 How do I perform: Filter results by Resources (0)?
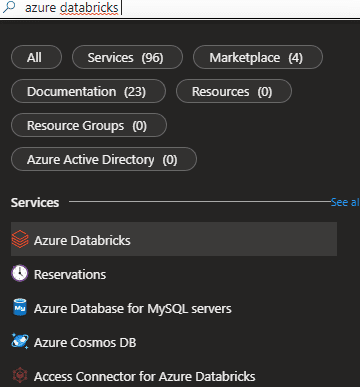click(234, 91)
